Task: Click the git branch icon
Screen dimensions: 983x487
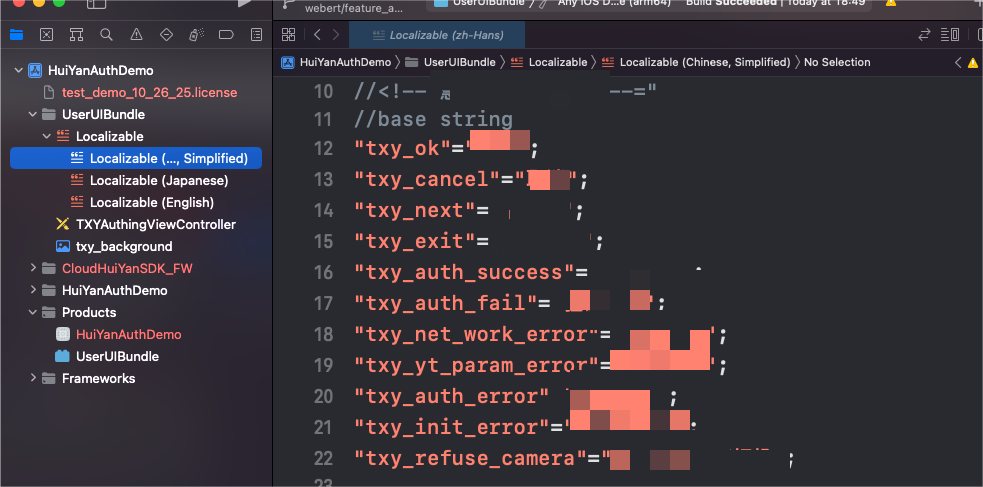Action: (x=288, y=4)
